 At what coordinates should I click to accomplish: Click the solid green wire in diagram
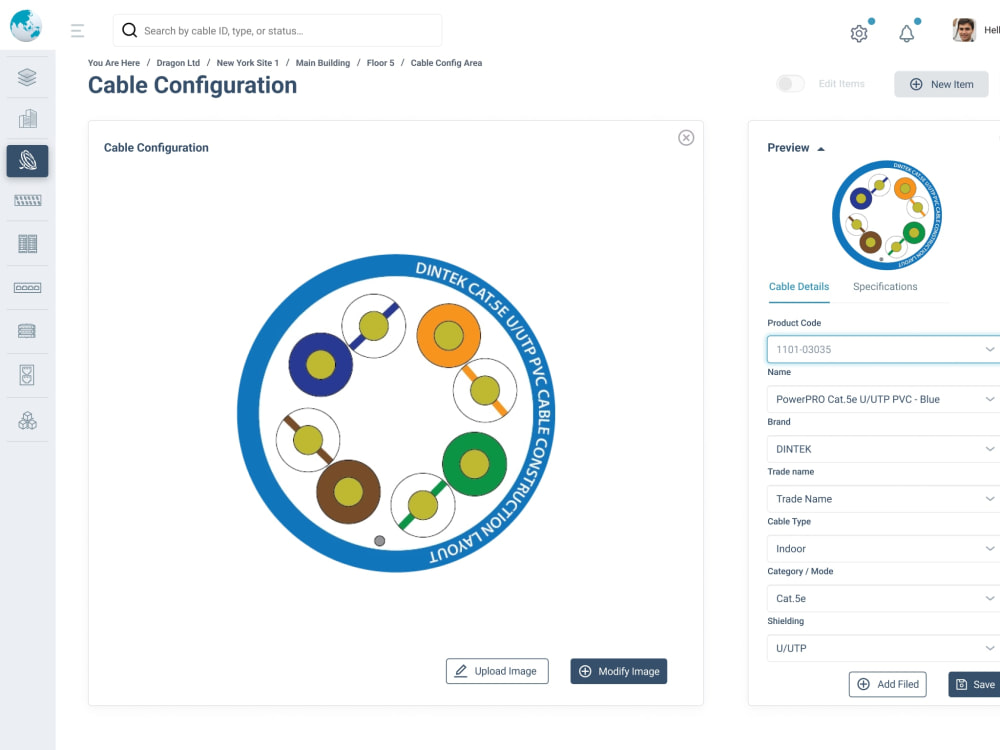(x=474, y=464)
